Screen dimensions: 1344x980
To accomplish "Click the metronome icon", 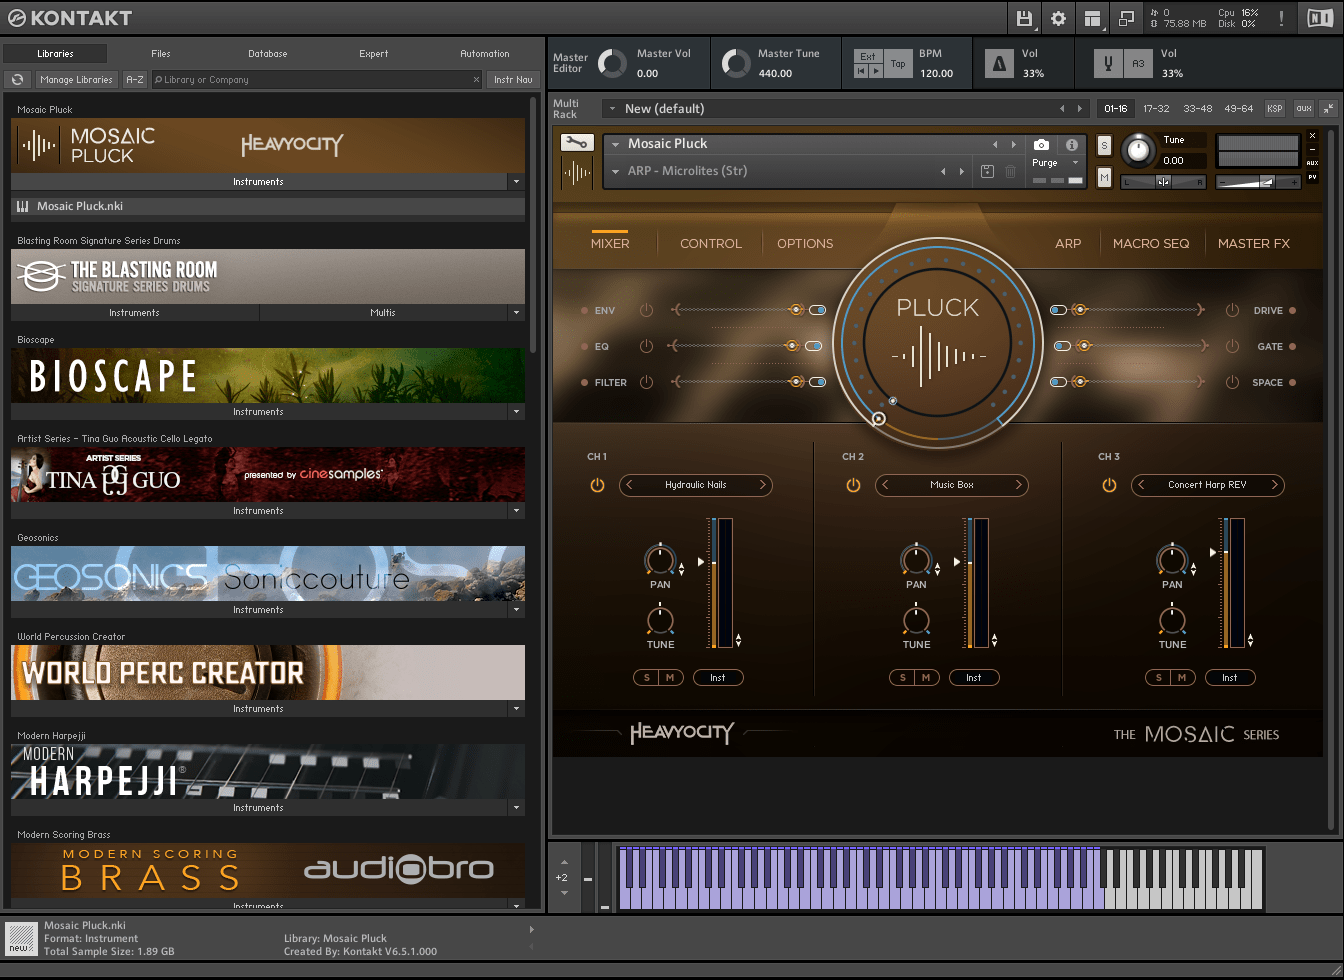I will 999,63.
